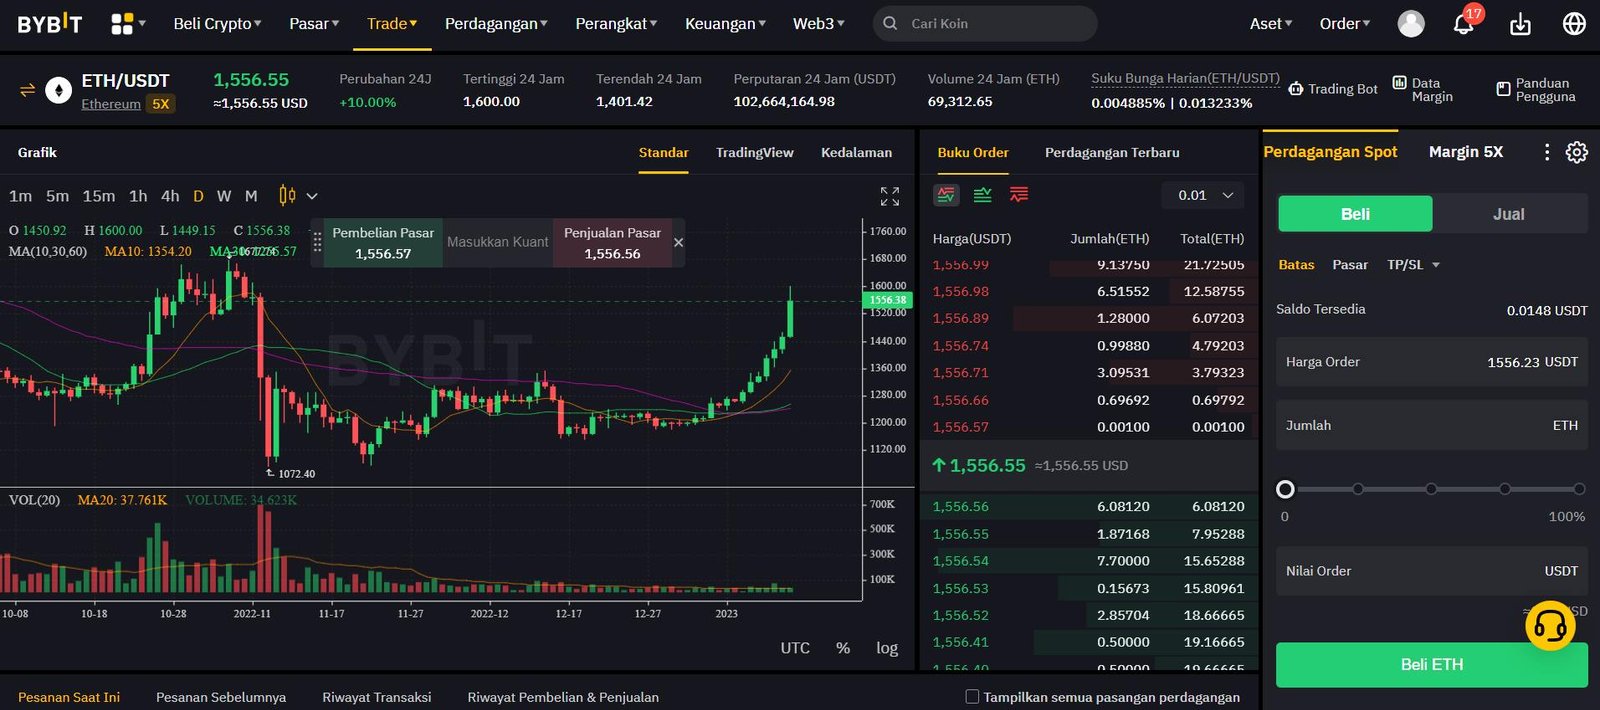The height and width of the screenshot is (710, 1600).
Task: Click the amount slider starting handle
Action: click(1286, 489)
